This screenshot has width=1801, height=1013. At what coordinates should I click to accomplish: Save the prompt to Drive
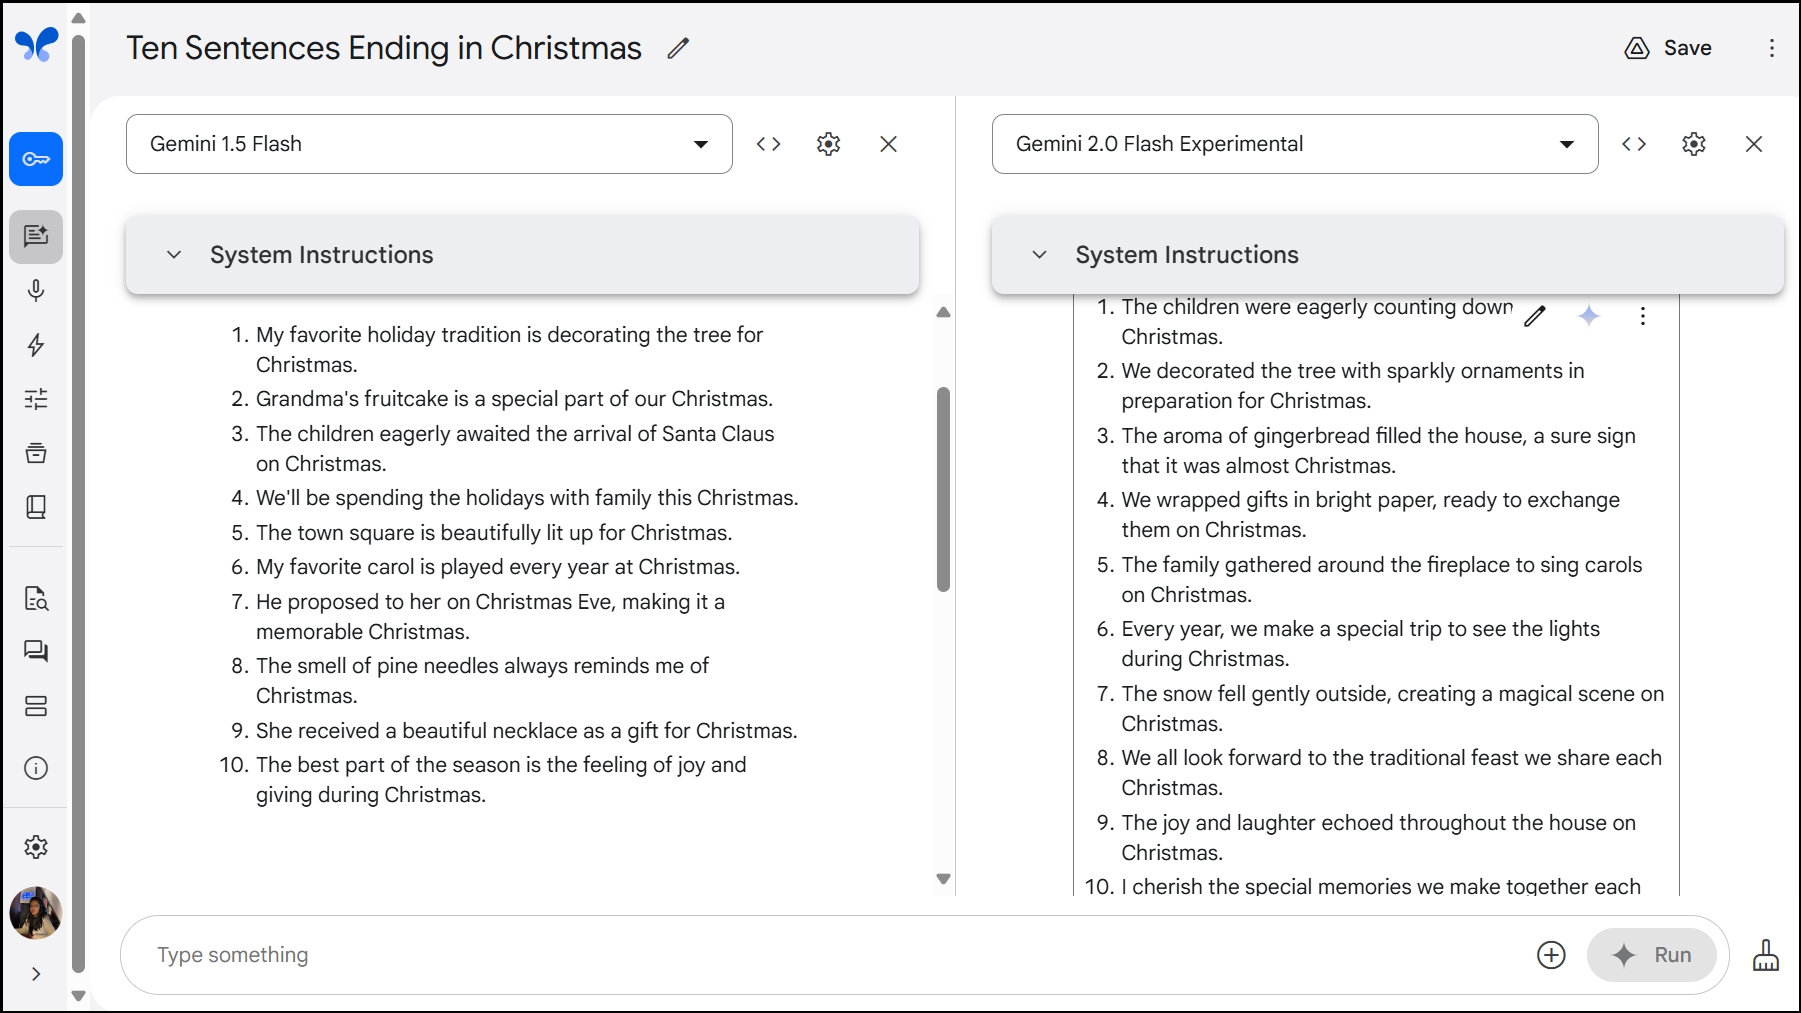(x=1668, y=48)
